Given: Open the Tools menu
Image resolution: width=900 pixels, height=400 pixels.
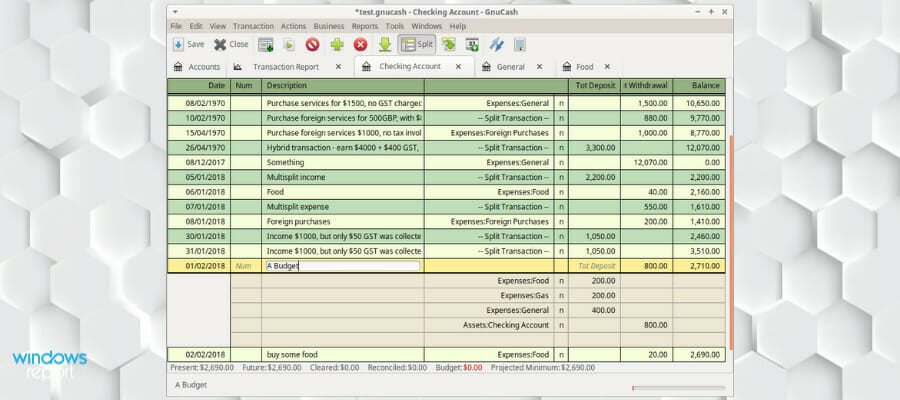Looking at the screenshot, I should coord(395,26).
